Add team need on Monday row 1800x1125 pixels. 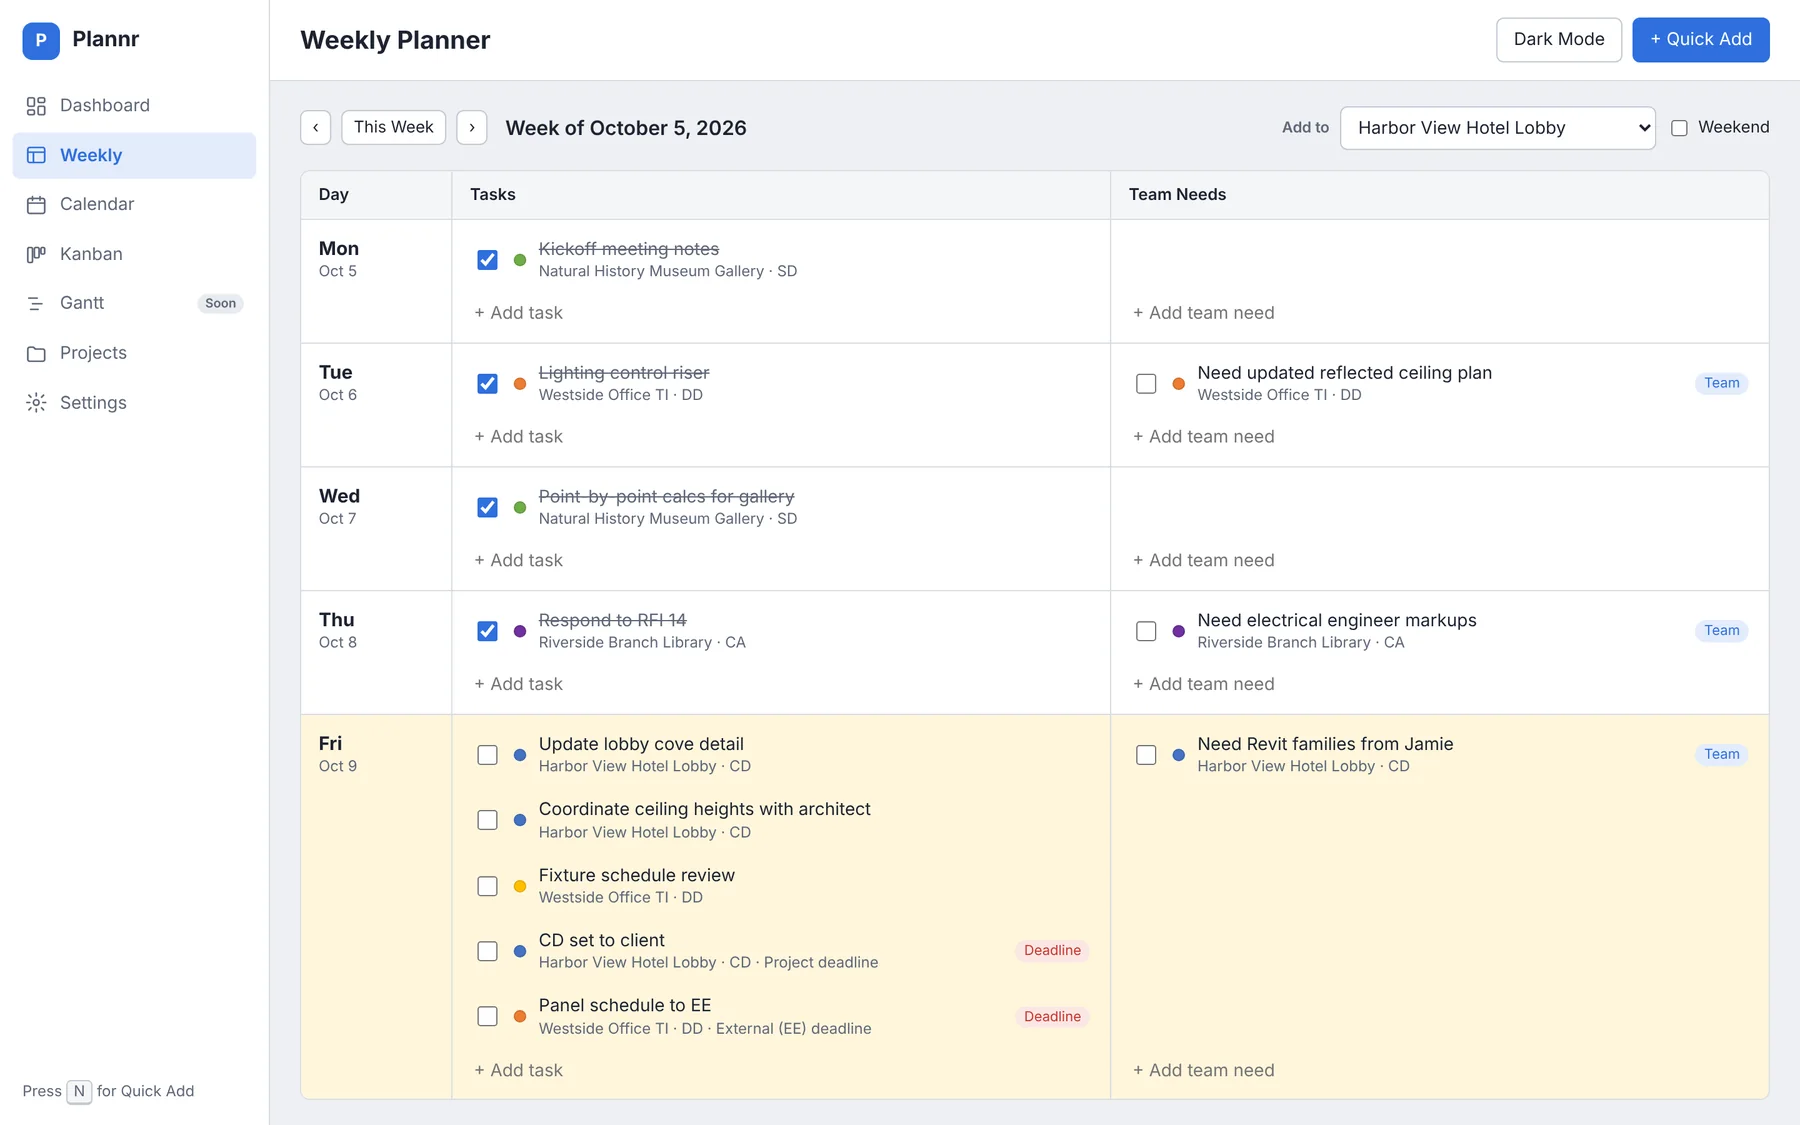pos(1204,313)
